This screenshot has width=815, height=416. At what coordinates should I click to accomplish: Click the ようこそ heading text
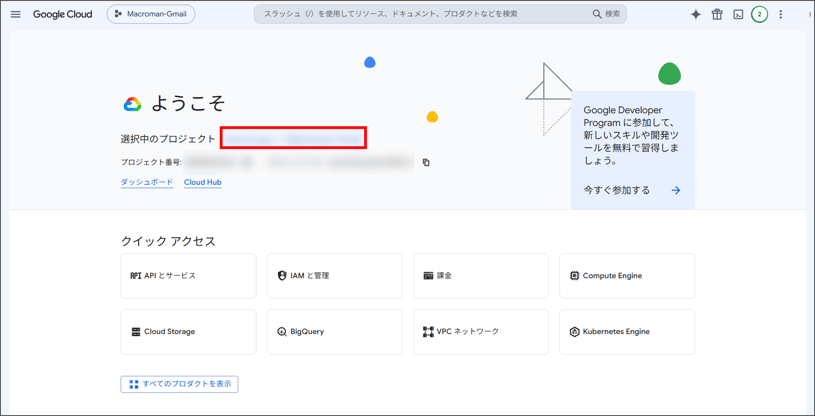click(x=188, y=104)
